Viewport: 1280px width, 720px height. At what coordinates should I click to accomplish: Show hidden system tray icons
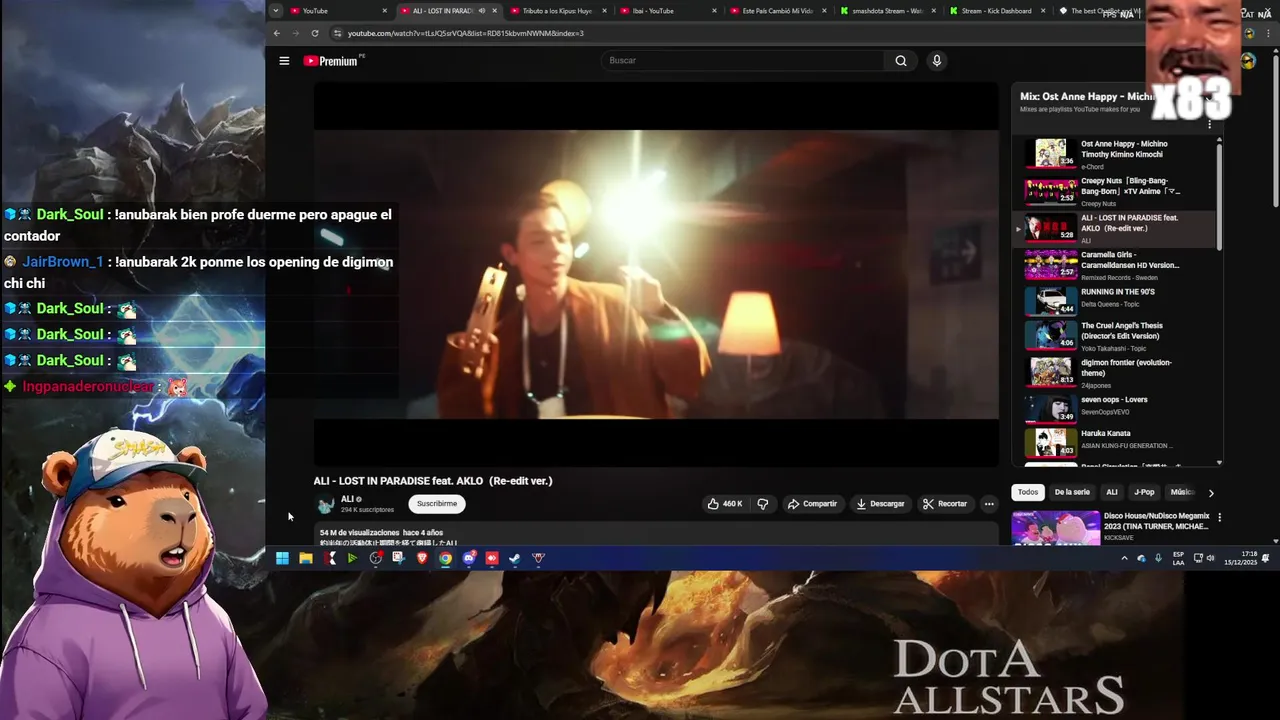tap(1124, 558)
